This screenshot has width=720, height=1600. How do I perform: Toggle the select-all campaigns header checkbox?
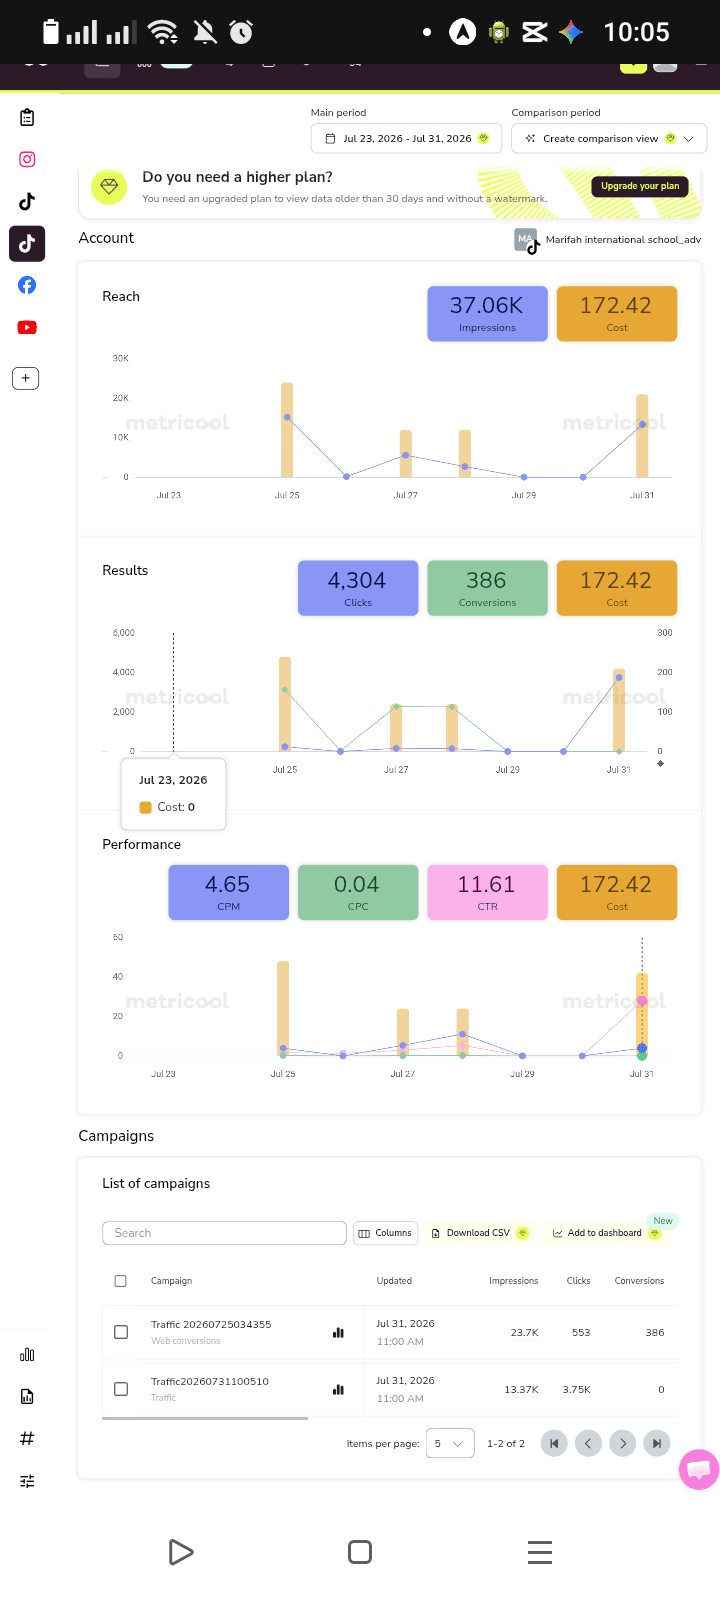pos(121,1281)
